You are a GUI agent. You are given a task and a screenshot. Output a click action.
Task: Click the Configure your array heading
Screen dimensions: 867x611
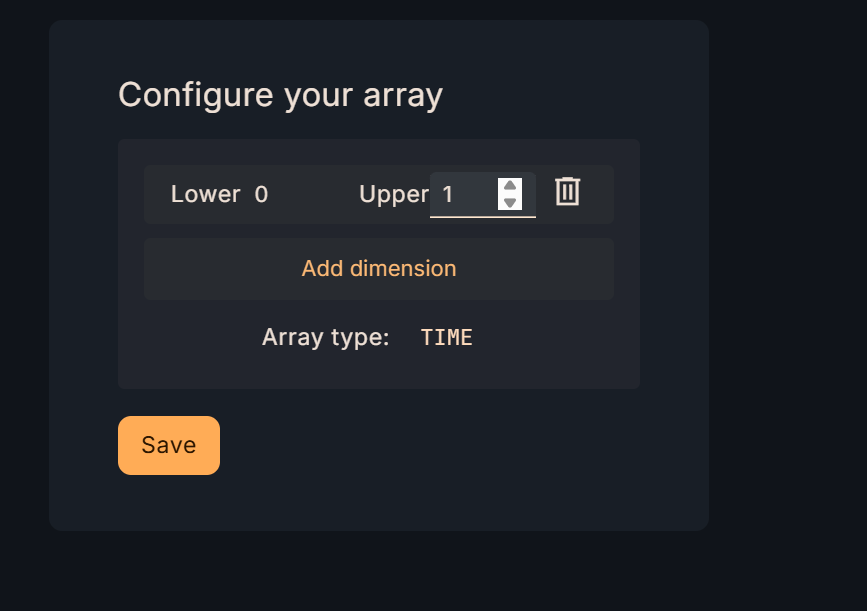pyautogui.click(x=280, y=95)
